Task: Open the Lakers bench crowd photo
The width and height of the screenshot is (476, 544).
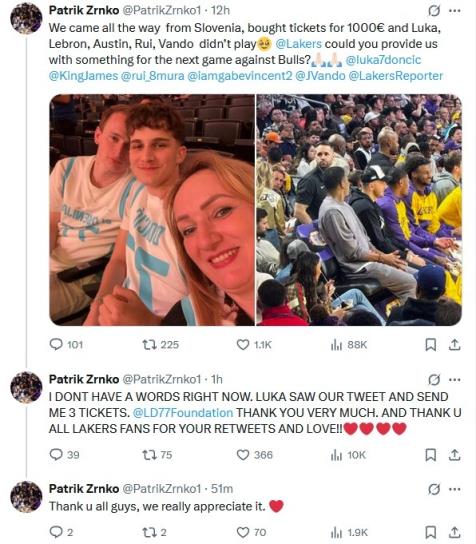Action: [x=359, y=210]
